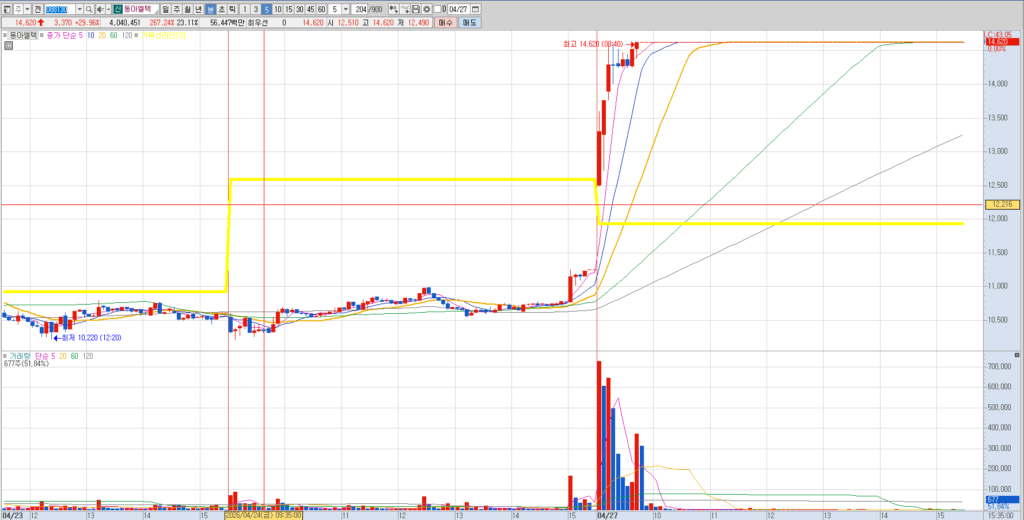This screenshot has width=1024, height=520.
Task: Click the line chart tool icon
Action: point(405,9)
